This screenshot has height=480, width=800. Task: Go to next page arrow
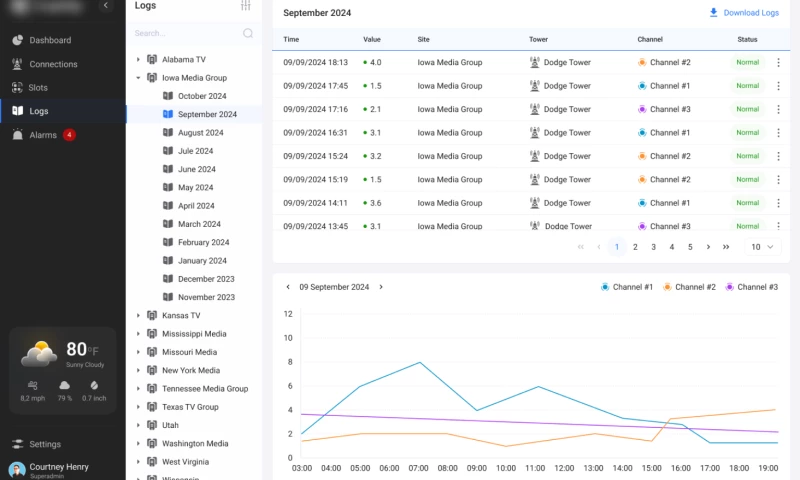[708, 247]
